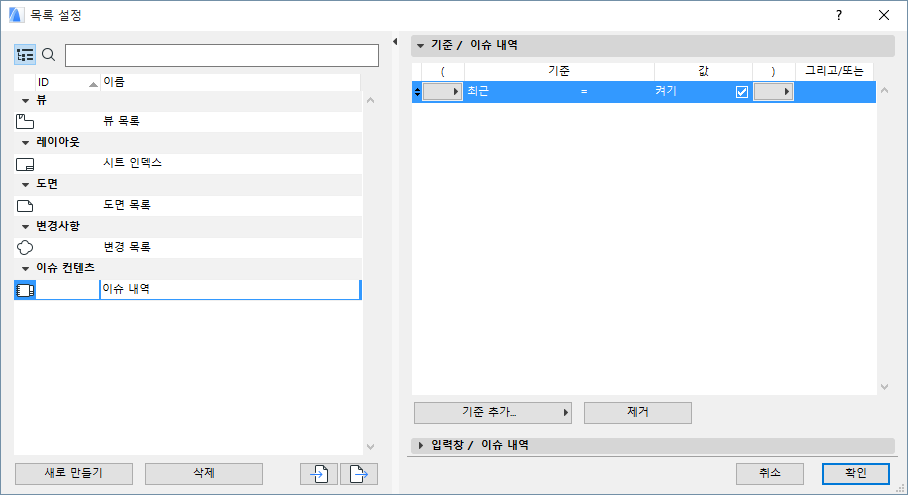Screen dimensions: 908x495
Task: Click the 그리고/또는 column header
Action: (x=834, y=71)
